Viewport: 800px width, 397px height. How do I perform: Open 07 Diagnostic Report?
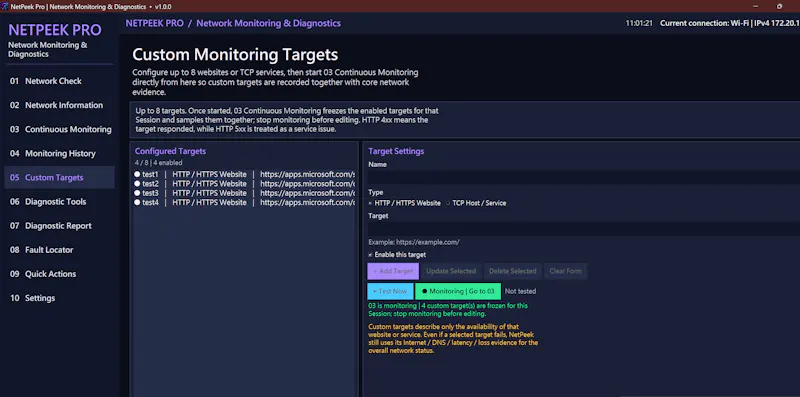(x=59, y=226)
